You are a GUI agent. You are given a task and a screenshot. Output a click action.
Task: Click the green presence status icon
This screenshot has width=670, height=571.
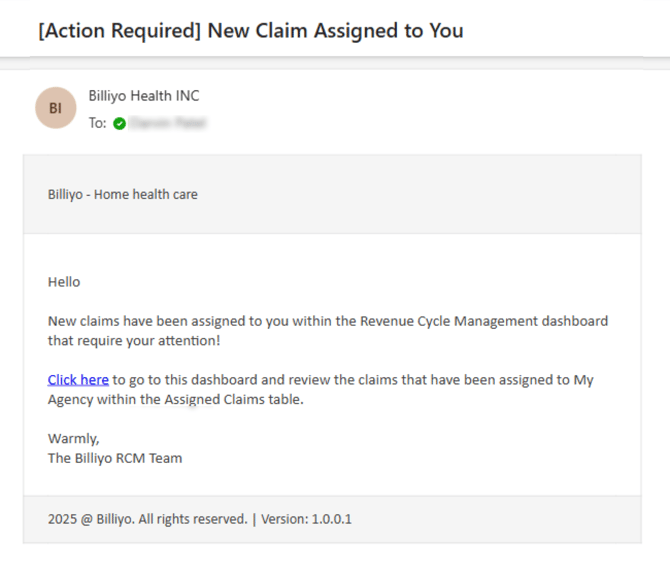pos(120,123)
